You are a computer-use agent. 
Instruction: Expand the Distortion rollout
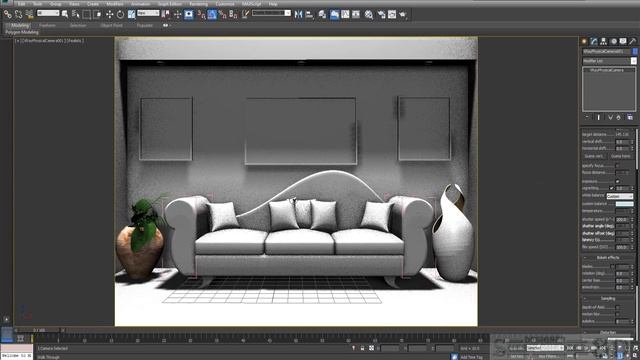(x=608, y=332)
